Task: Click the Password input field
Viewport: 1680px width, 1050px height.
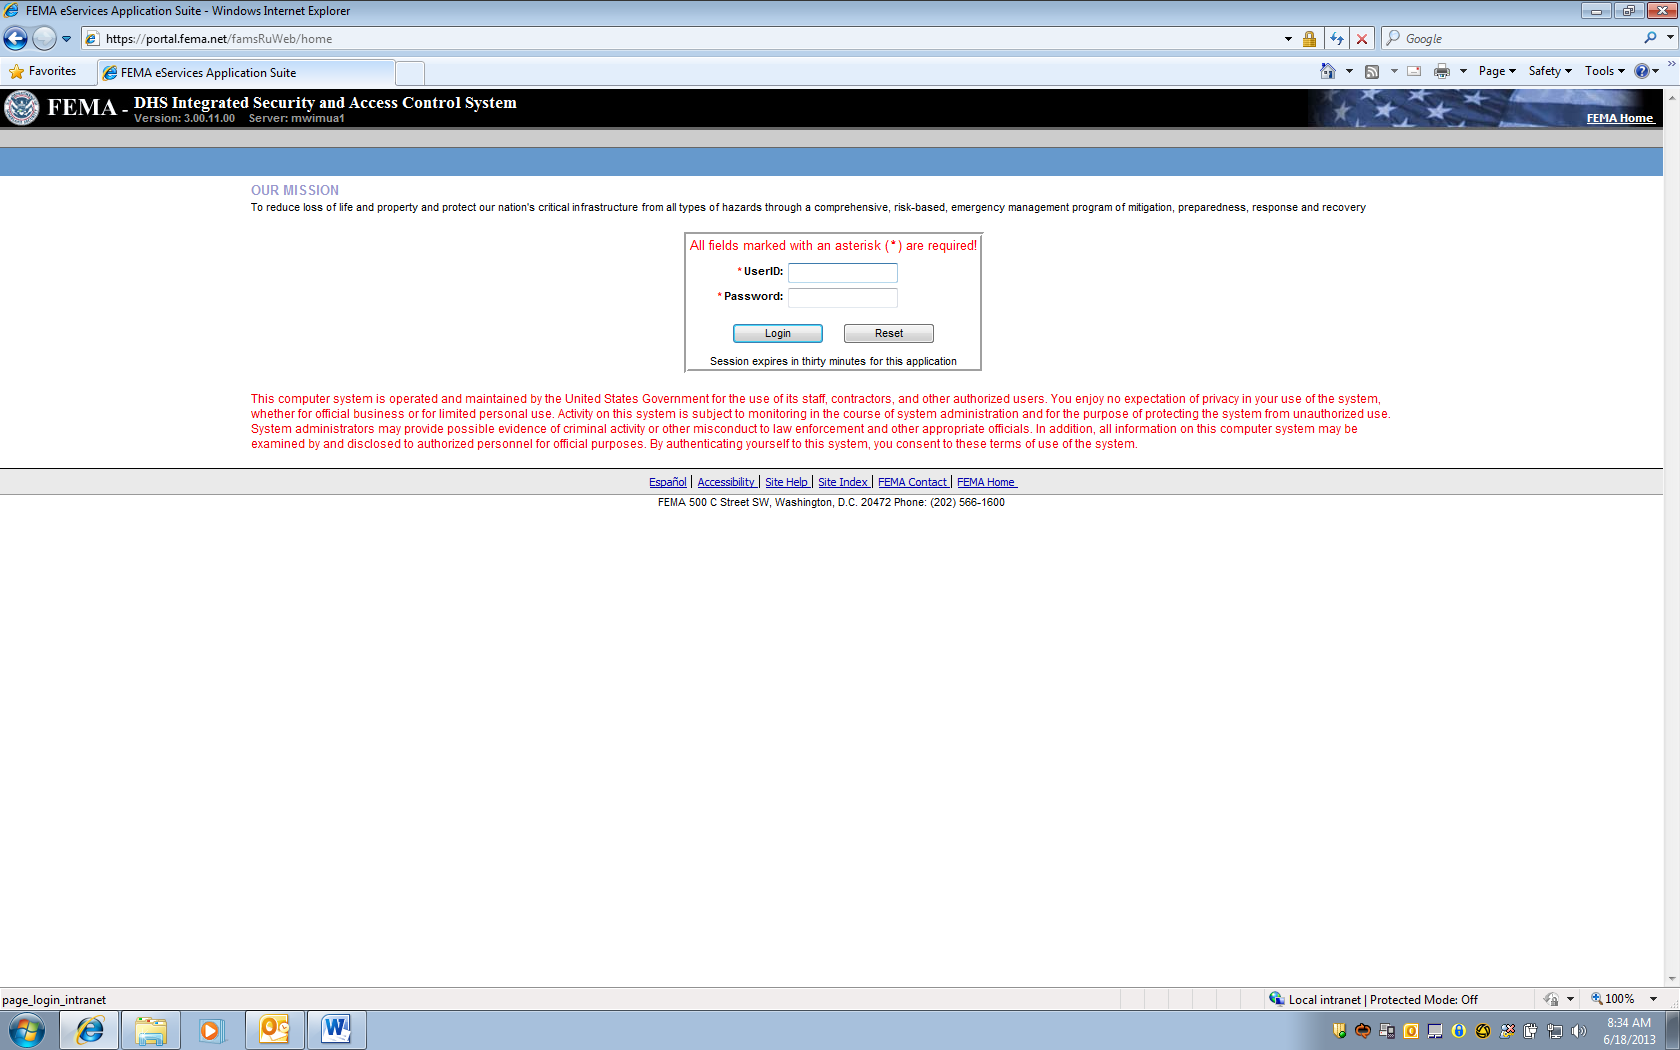Action: point(843,298)
